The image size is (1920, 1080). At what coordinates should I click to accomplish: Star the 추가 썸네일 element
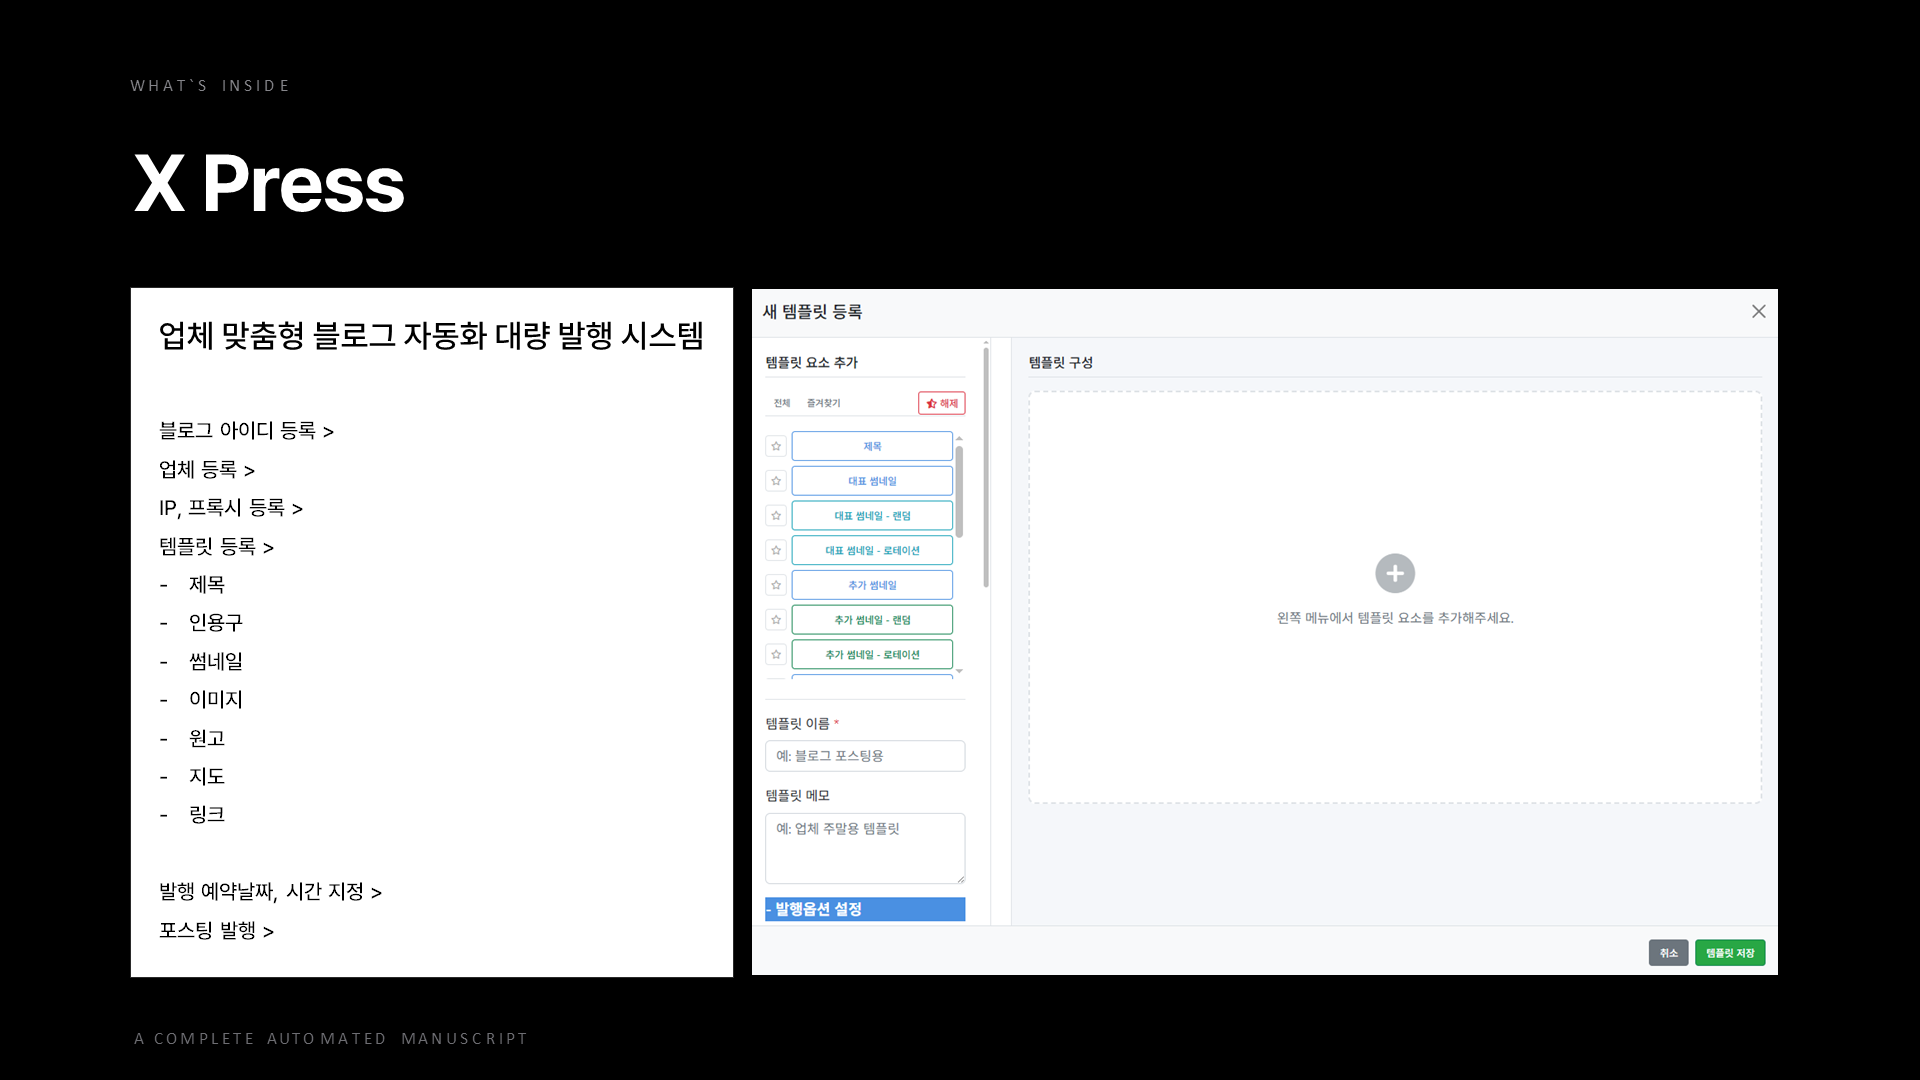click(x=776, y=585)
